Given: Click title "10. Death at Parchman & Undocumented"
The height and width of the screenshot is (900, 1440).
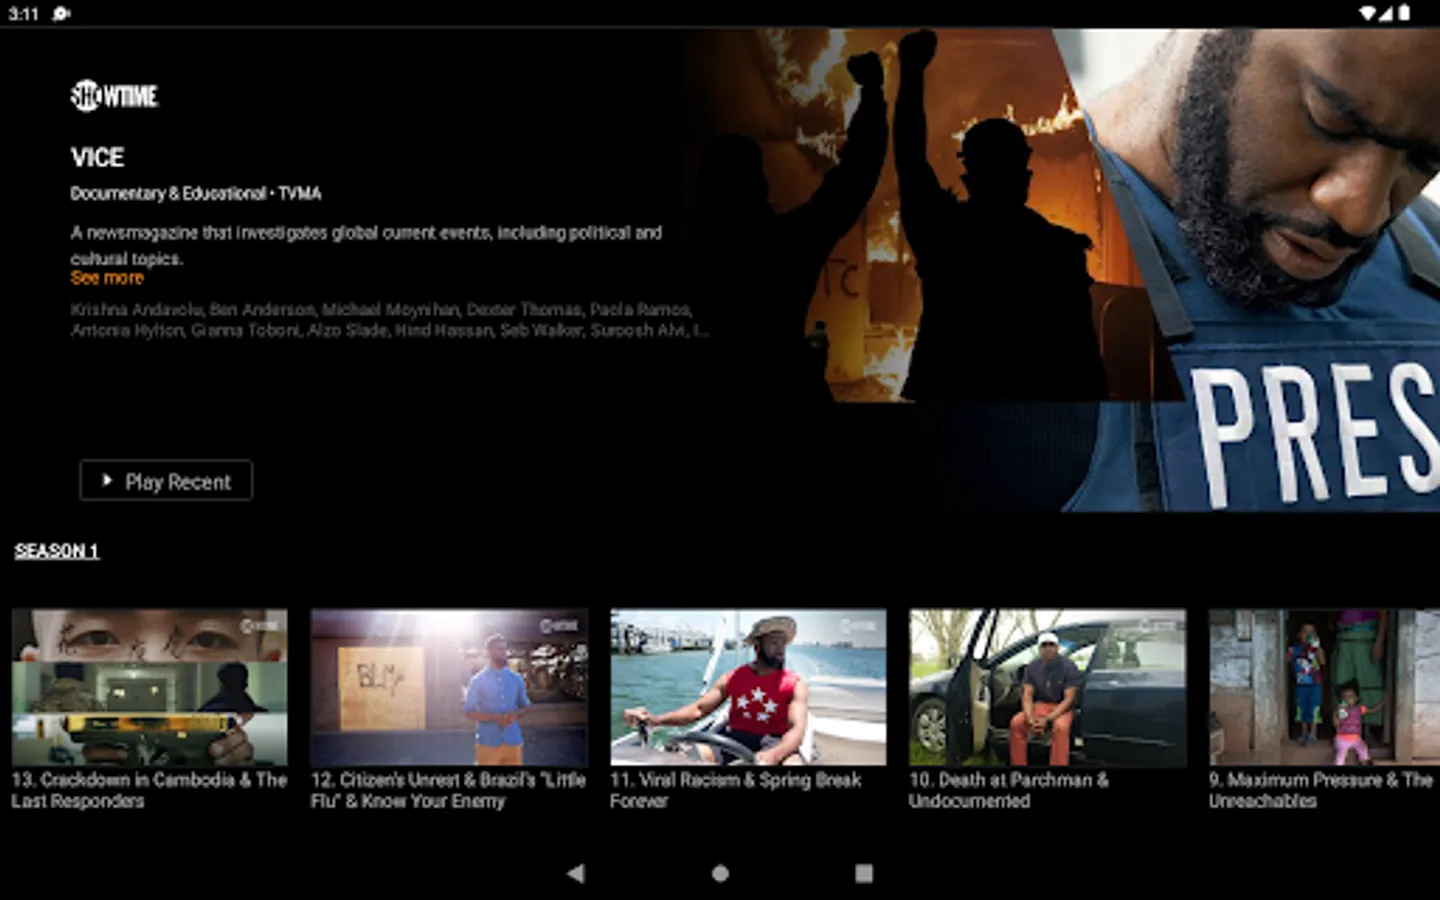Looking at the screenshot, I should (1009, 790).
